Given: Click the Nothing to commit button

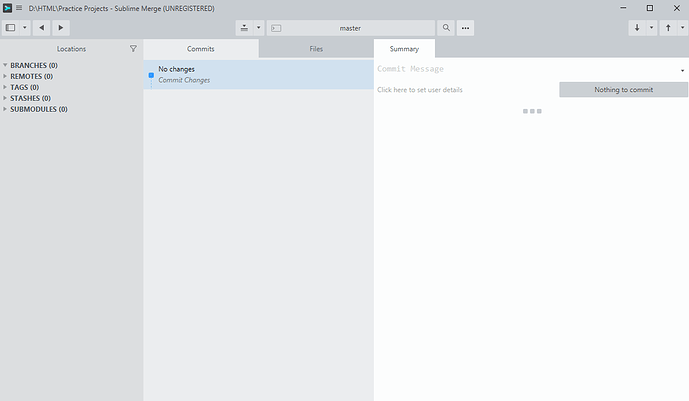Looking at the screenshot, I should (x=623, y=90).
